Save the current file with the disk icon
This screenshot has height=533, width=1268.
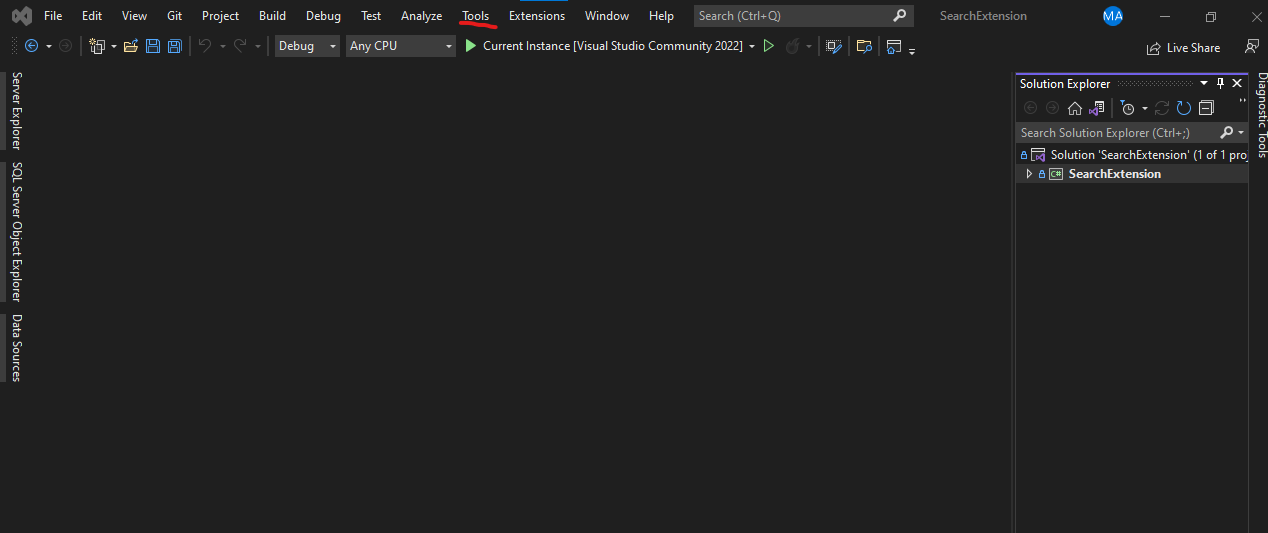(153, 46)
